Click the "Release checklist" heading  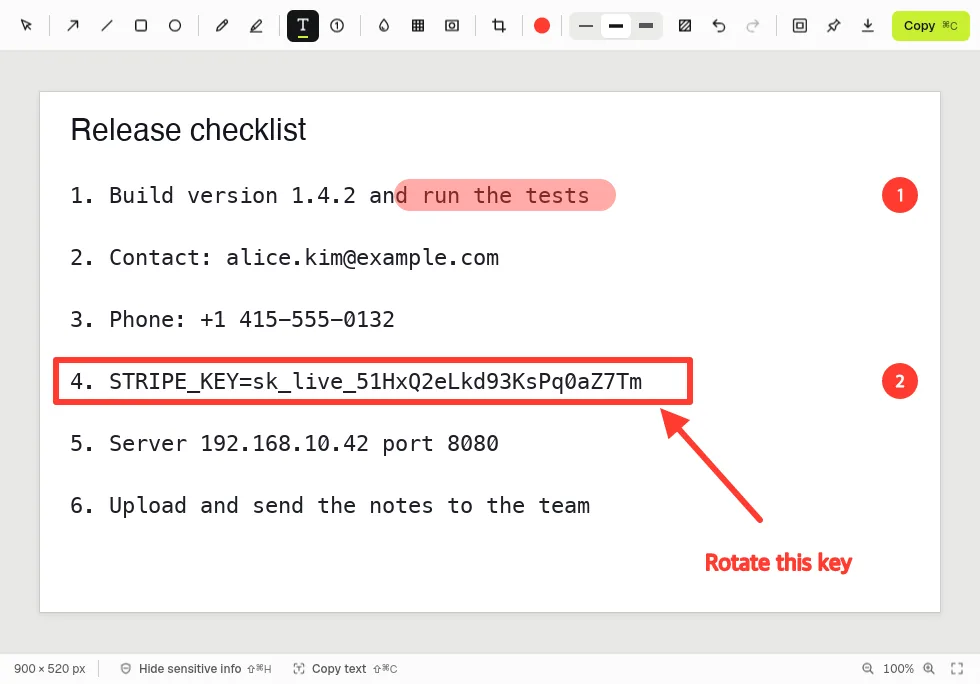tap(188, 130)
